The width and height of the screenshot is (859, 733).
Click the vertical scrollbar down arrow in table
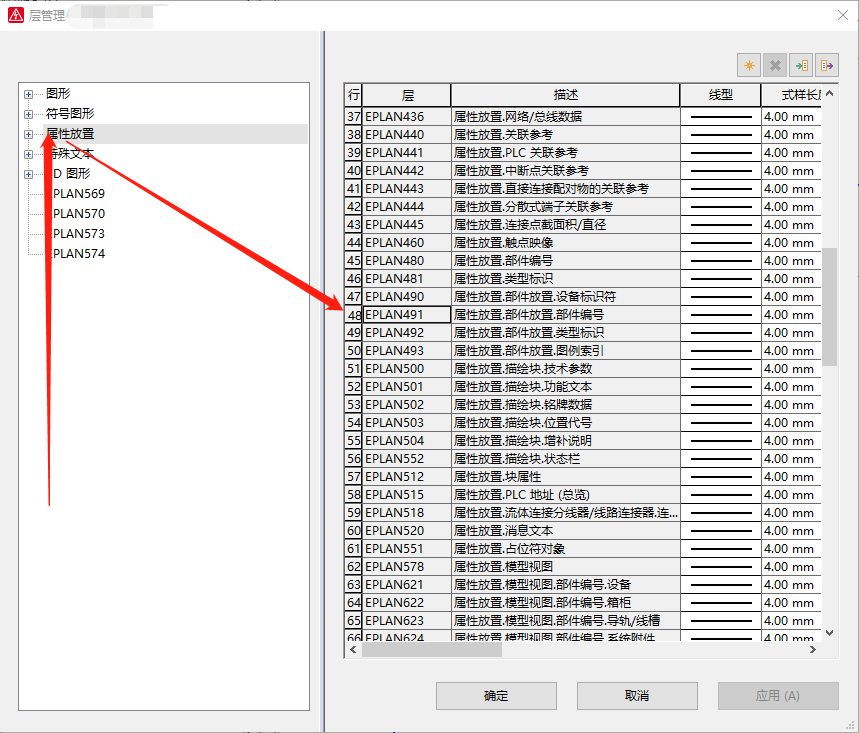click(x=830, y=632)
